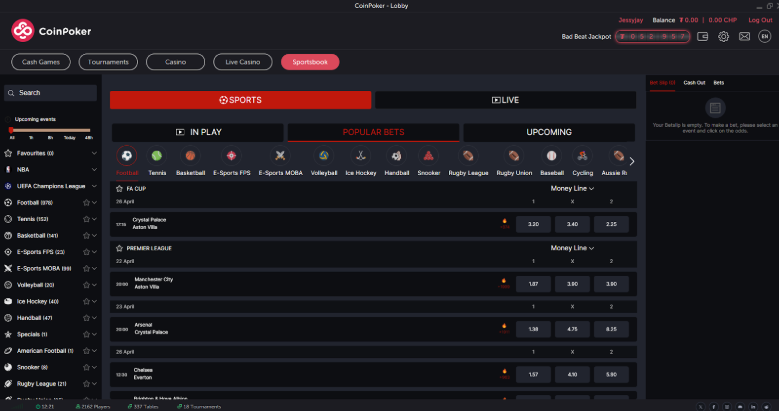Open the E-Sports MOBA sidebar row

[50, 268]
